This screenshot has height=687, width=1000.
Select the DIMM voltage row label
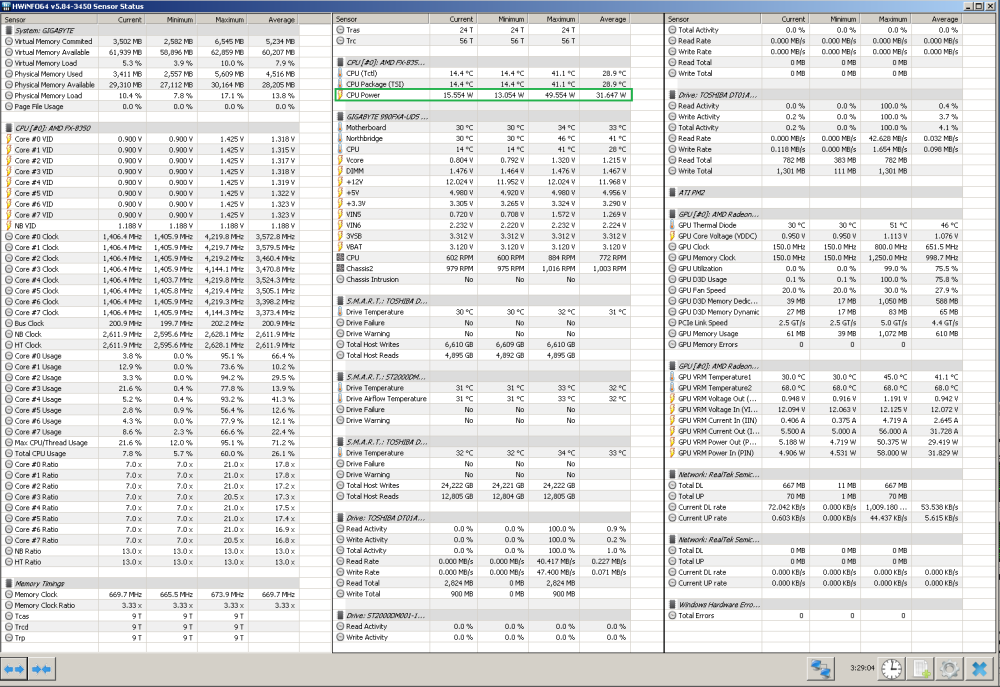[x=355, y=171]
